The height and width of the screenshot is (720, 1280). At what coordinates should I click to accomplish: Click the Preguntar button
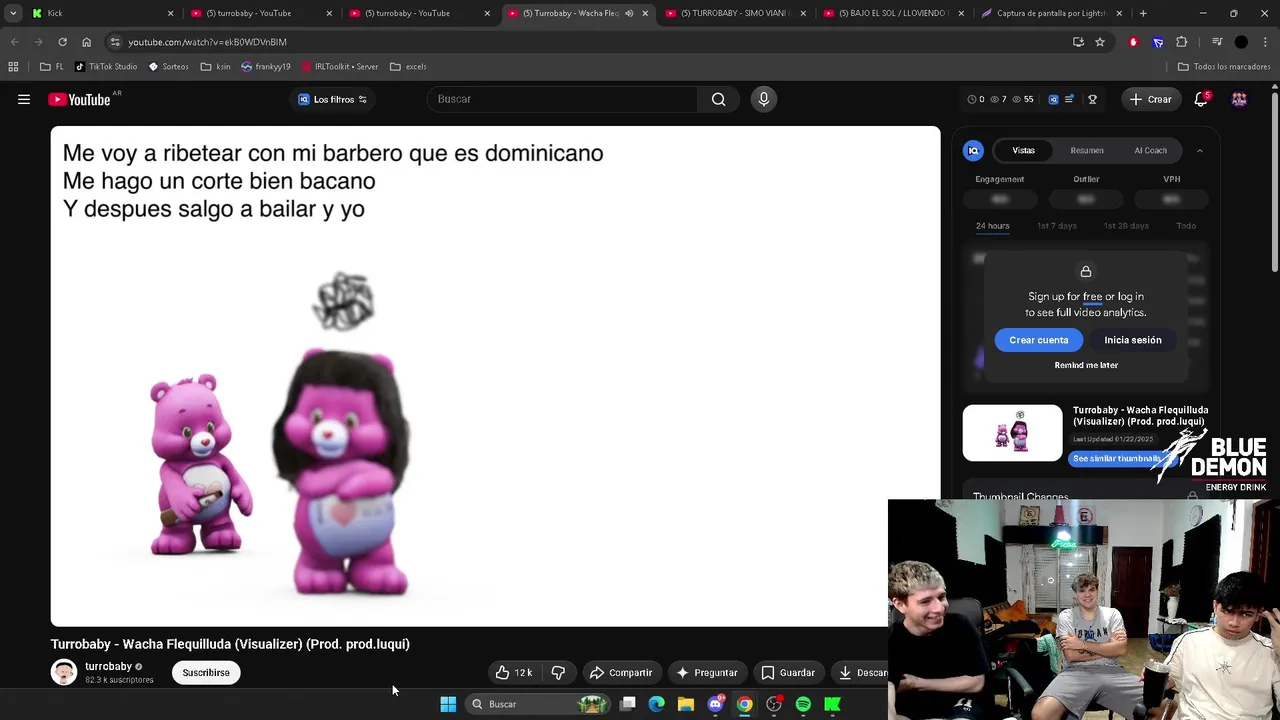(x=706, y=673)
